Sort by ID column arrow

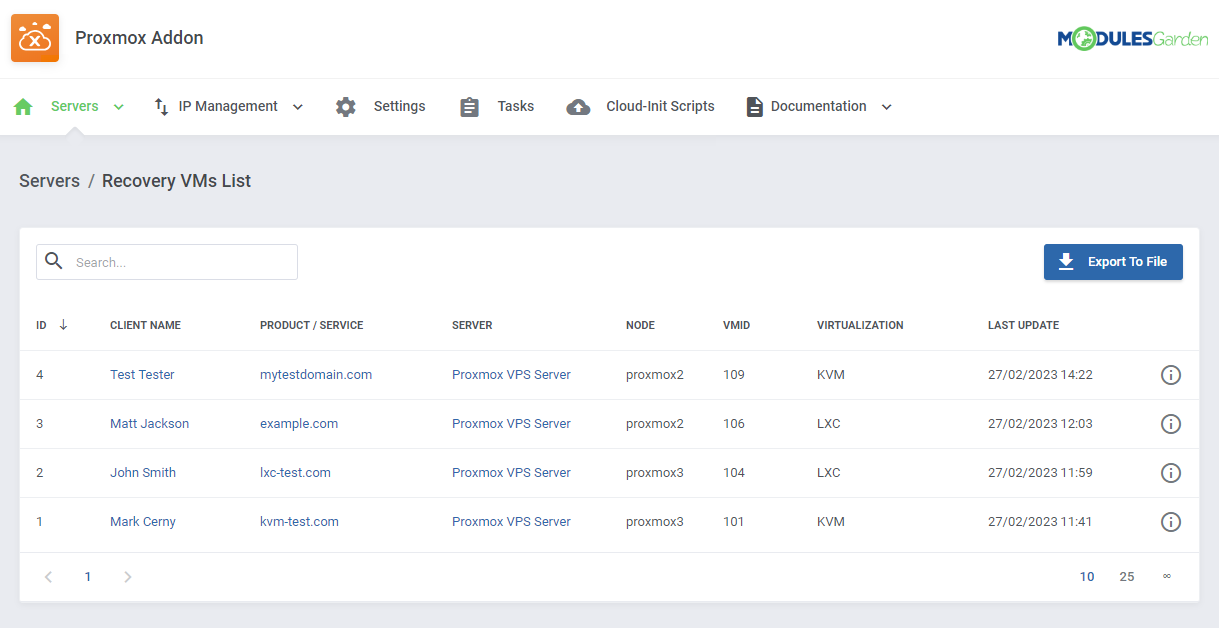63,325
